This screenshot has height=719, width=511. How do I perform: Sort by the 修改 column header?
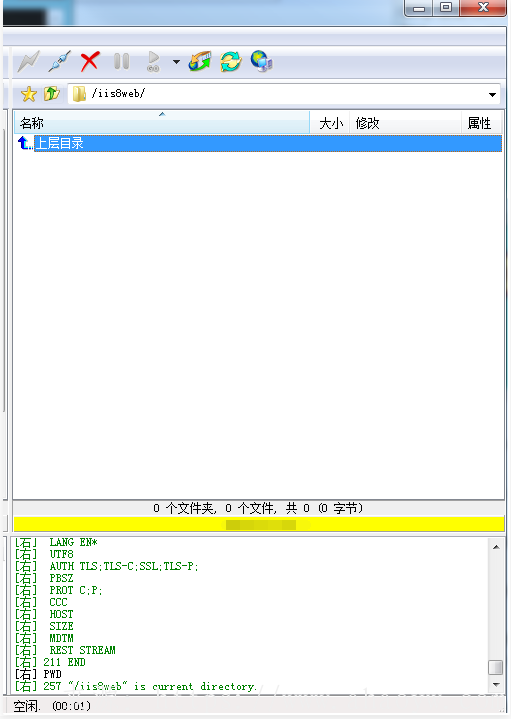(x=405, y=123)
